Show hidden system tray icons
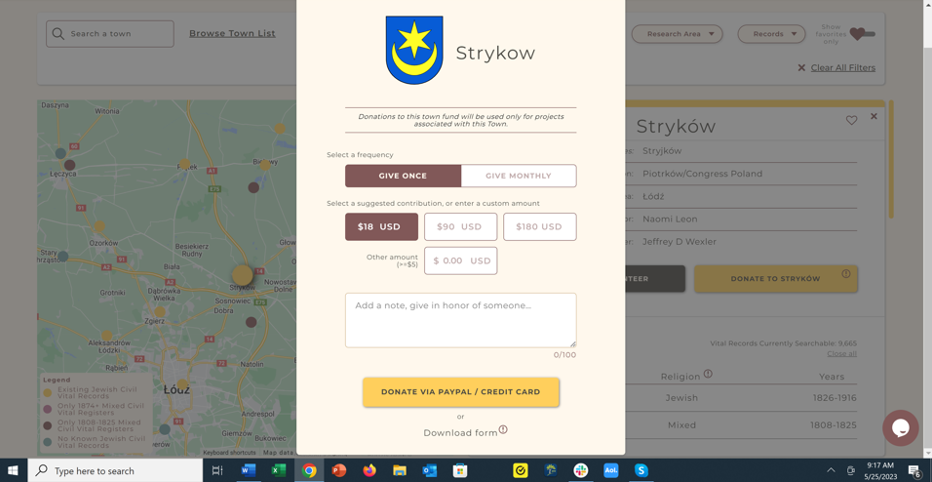This screenshot has width=932, height=482. point(831,471)
